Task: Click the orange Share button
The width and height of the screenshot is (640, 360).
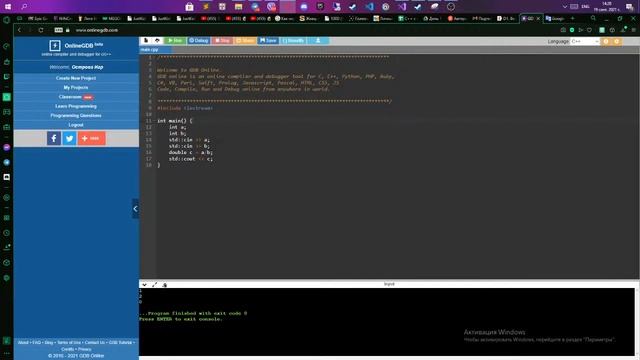Action: 245,40
